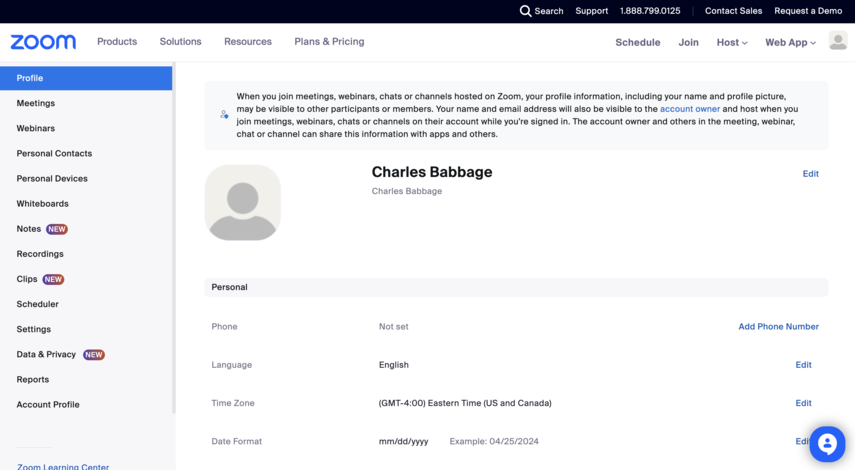Click the Request a Demo link

point(808,11)
